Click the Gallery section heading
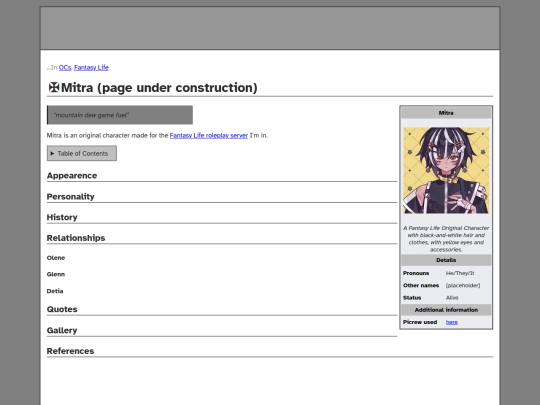The height and width of the screenshot is (405, 540). click(x=62, y=330)
